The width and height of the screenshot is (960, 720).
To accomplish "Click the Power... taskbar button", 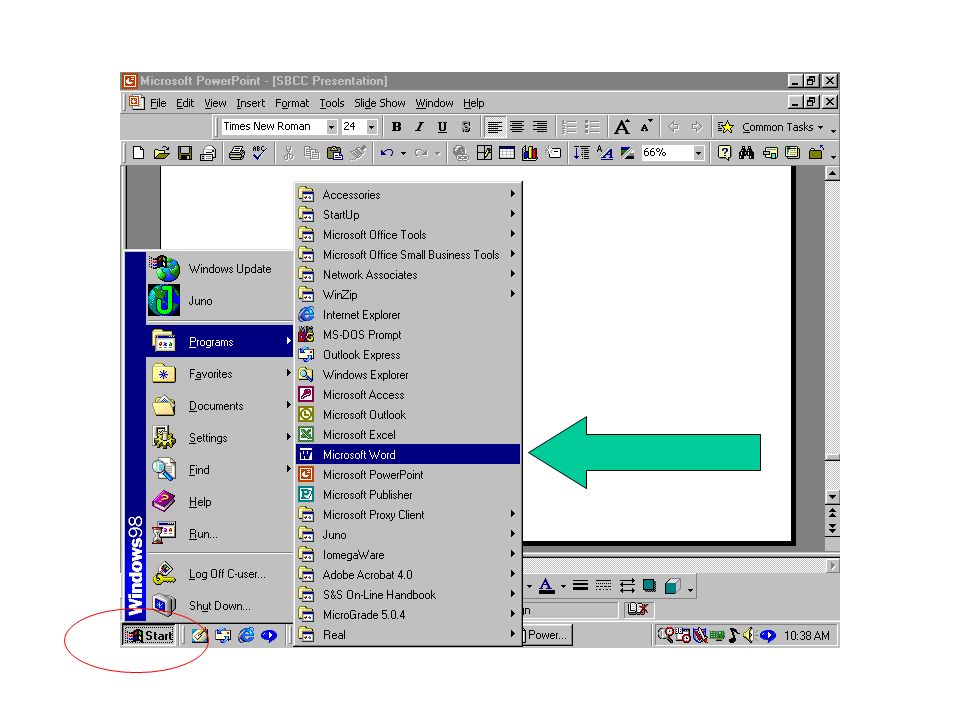I will (547, 635).
